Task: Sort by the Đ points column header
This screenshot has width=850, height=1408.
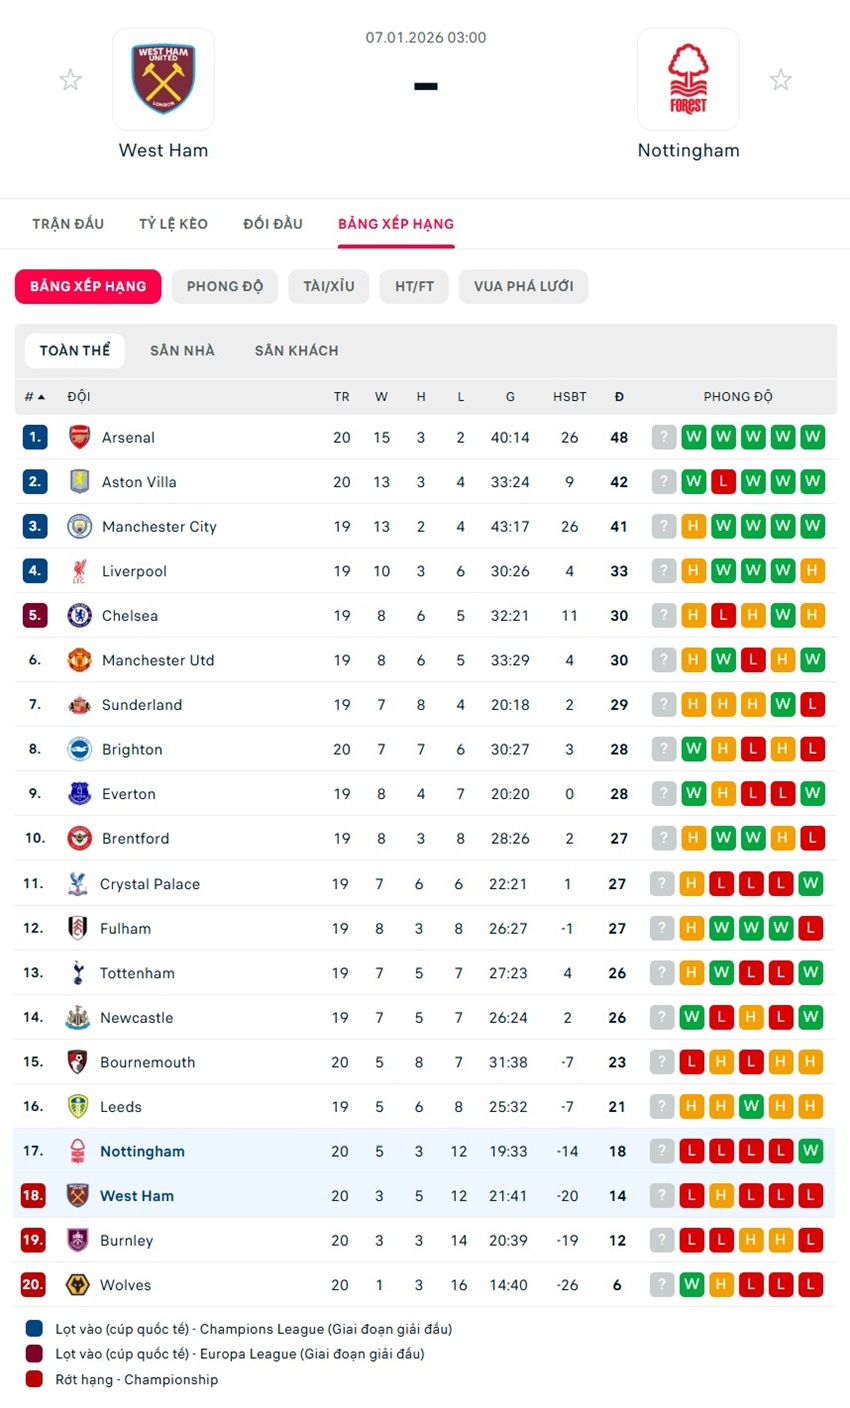Action: (619, 397)
